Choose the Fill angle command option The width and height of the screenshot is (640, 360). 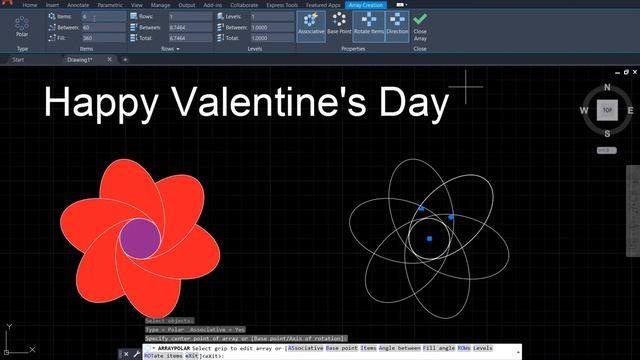point(439,348)
